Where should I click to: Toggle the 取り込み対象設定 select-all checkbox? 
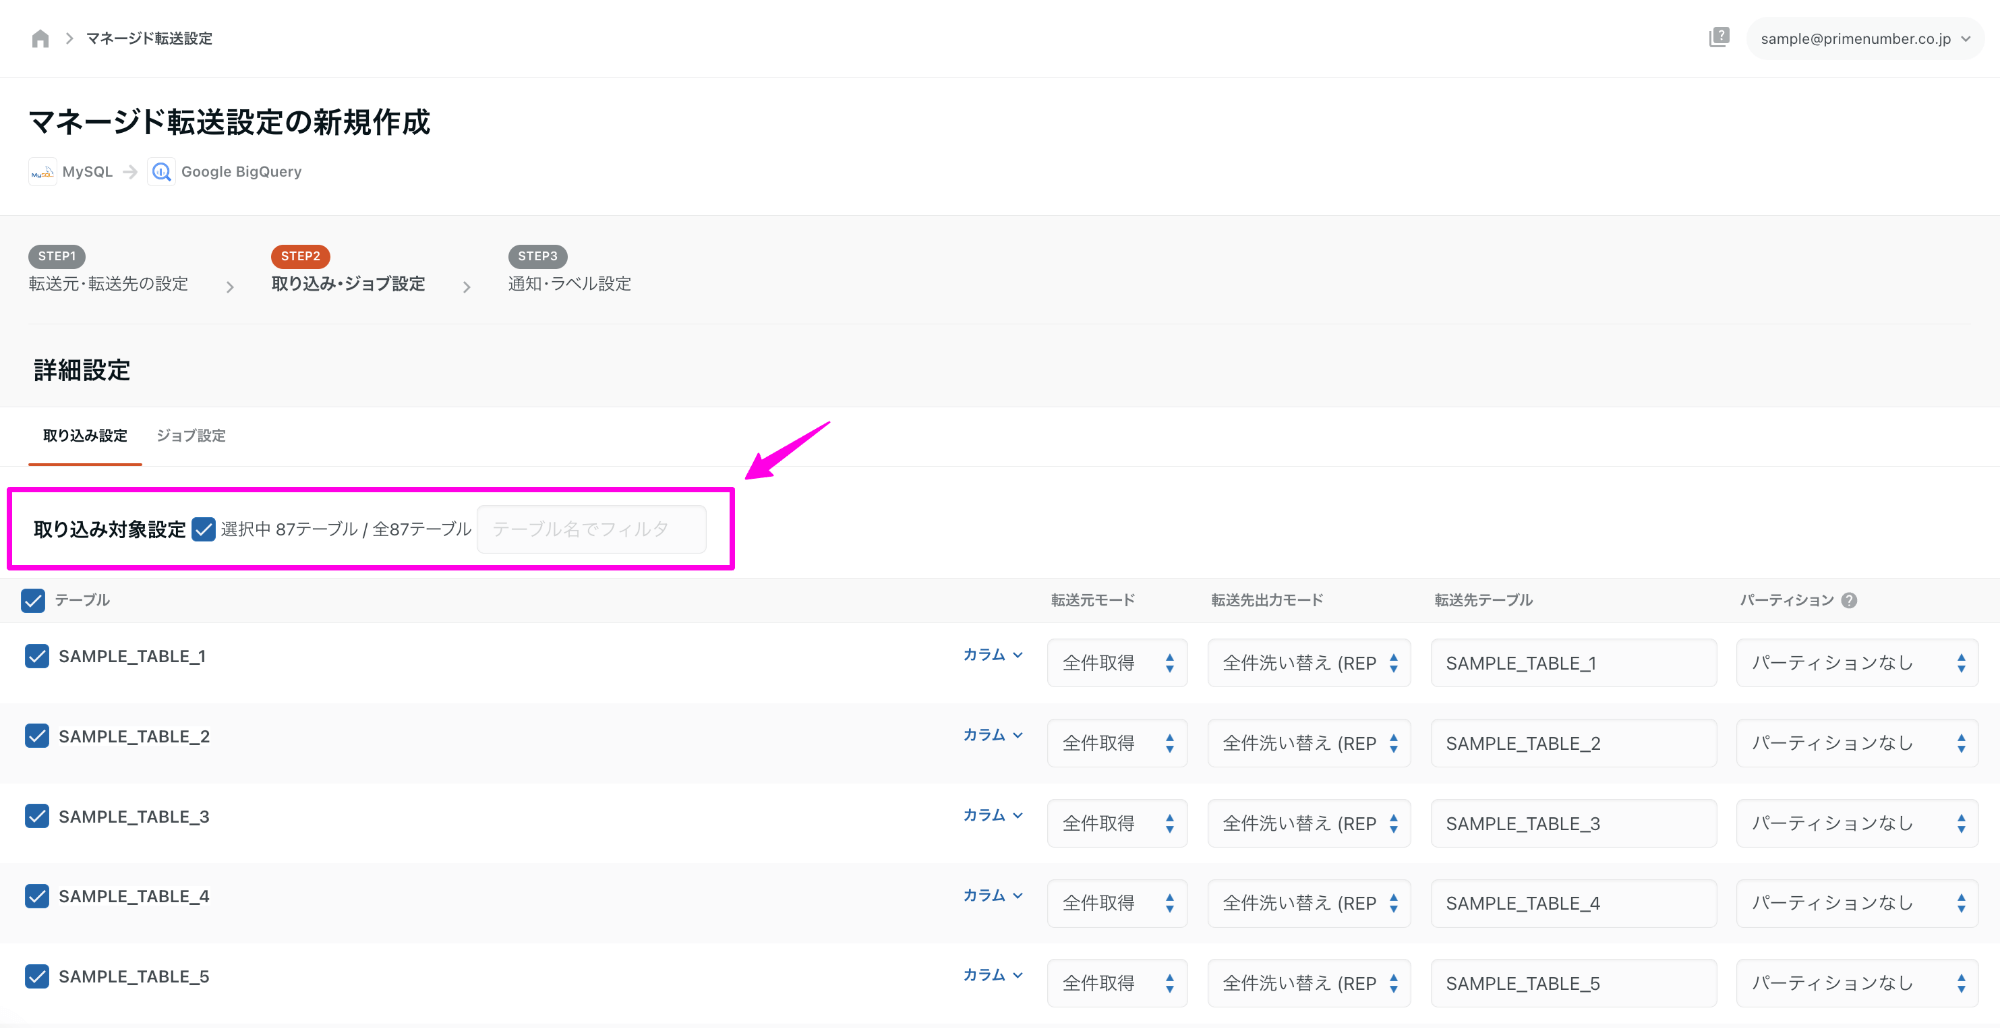coord(204,529)
